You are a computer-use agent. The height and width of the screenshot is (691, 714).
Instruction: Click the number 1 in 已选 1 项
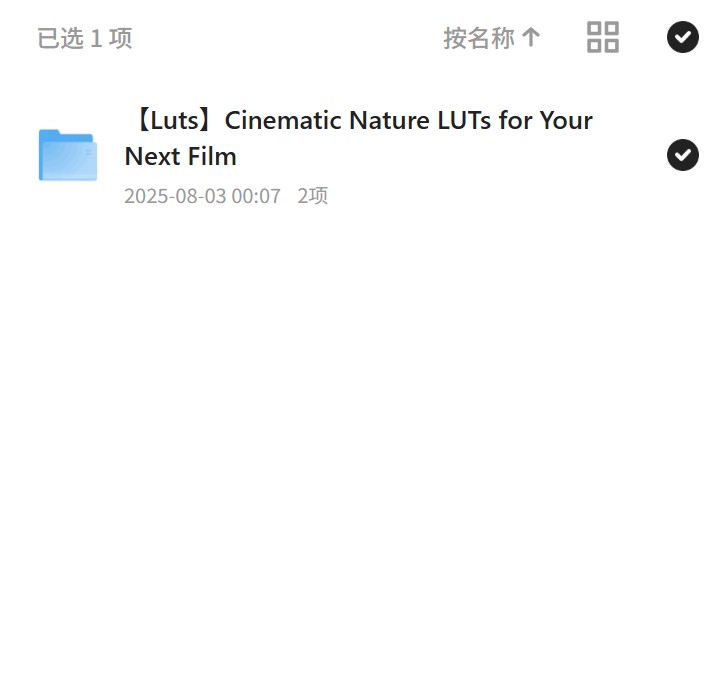pos(96,38)
